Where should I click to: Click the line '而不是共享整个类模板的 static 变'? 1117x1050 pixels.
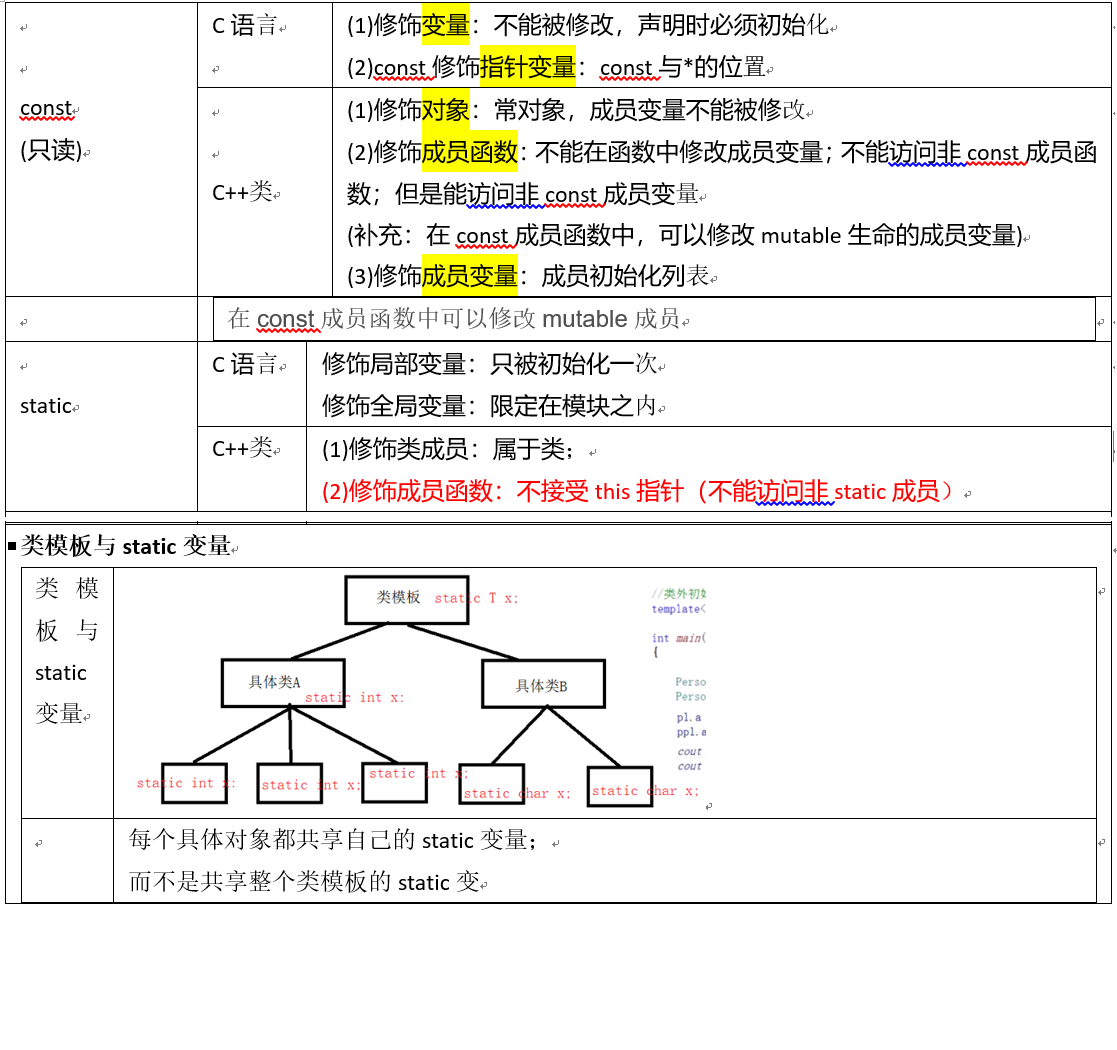click(304, 882)
